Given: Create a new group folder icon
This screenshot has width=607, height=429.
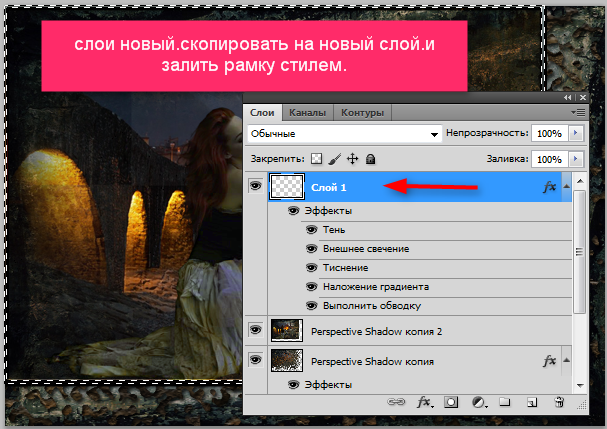Looking at the screenshot, I should [x=504, y=402].
